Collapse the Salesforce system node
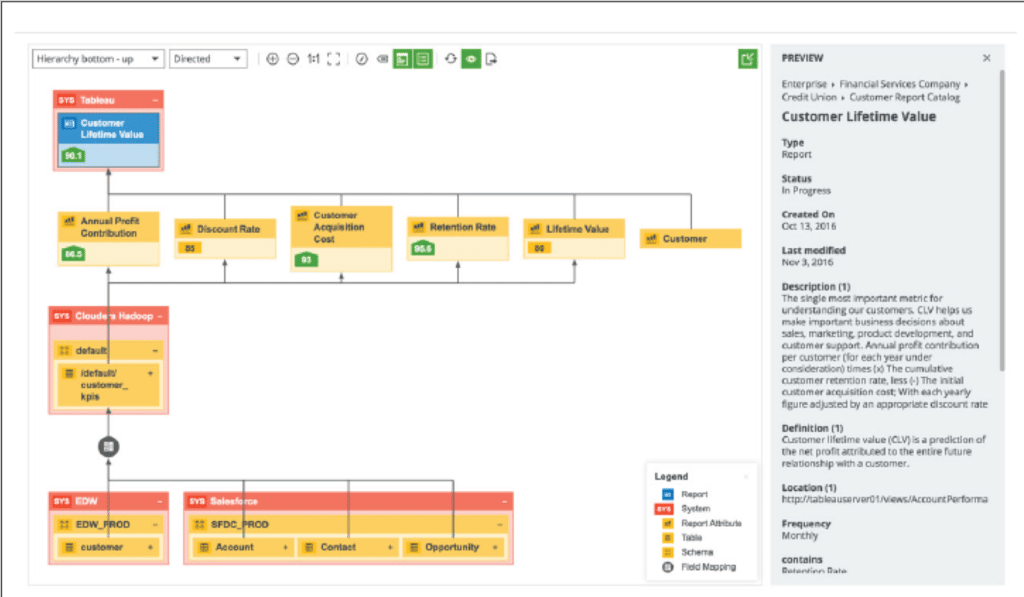The image size is (1024, 597). [x=504, y=502]
